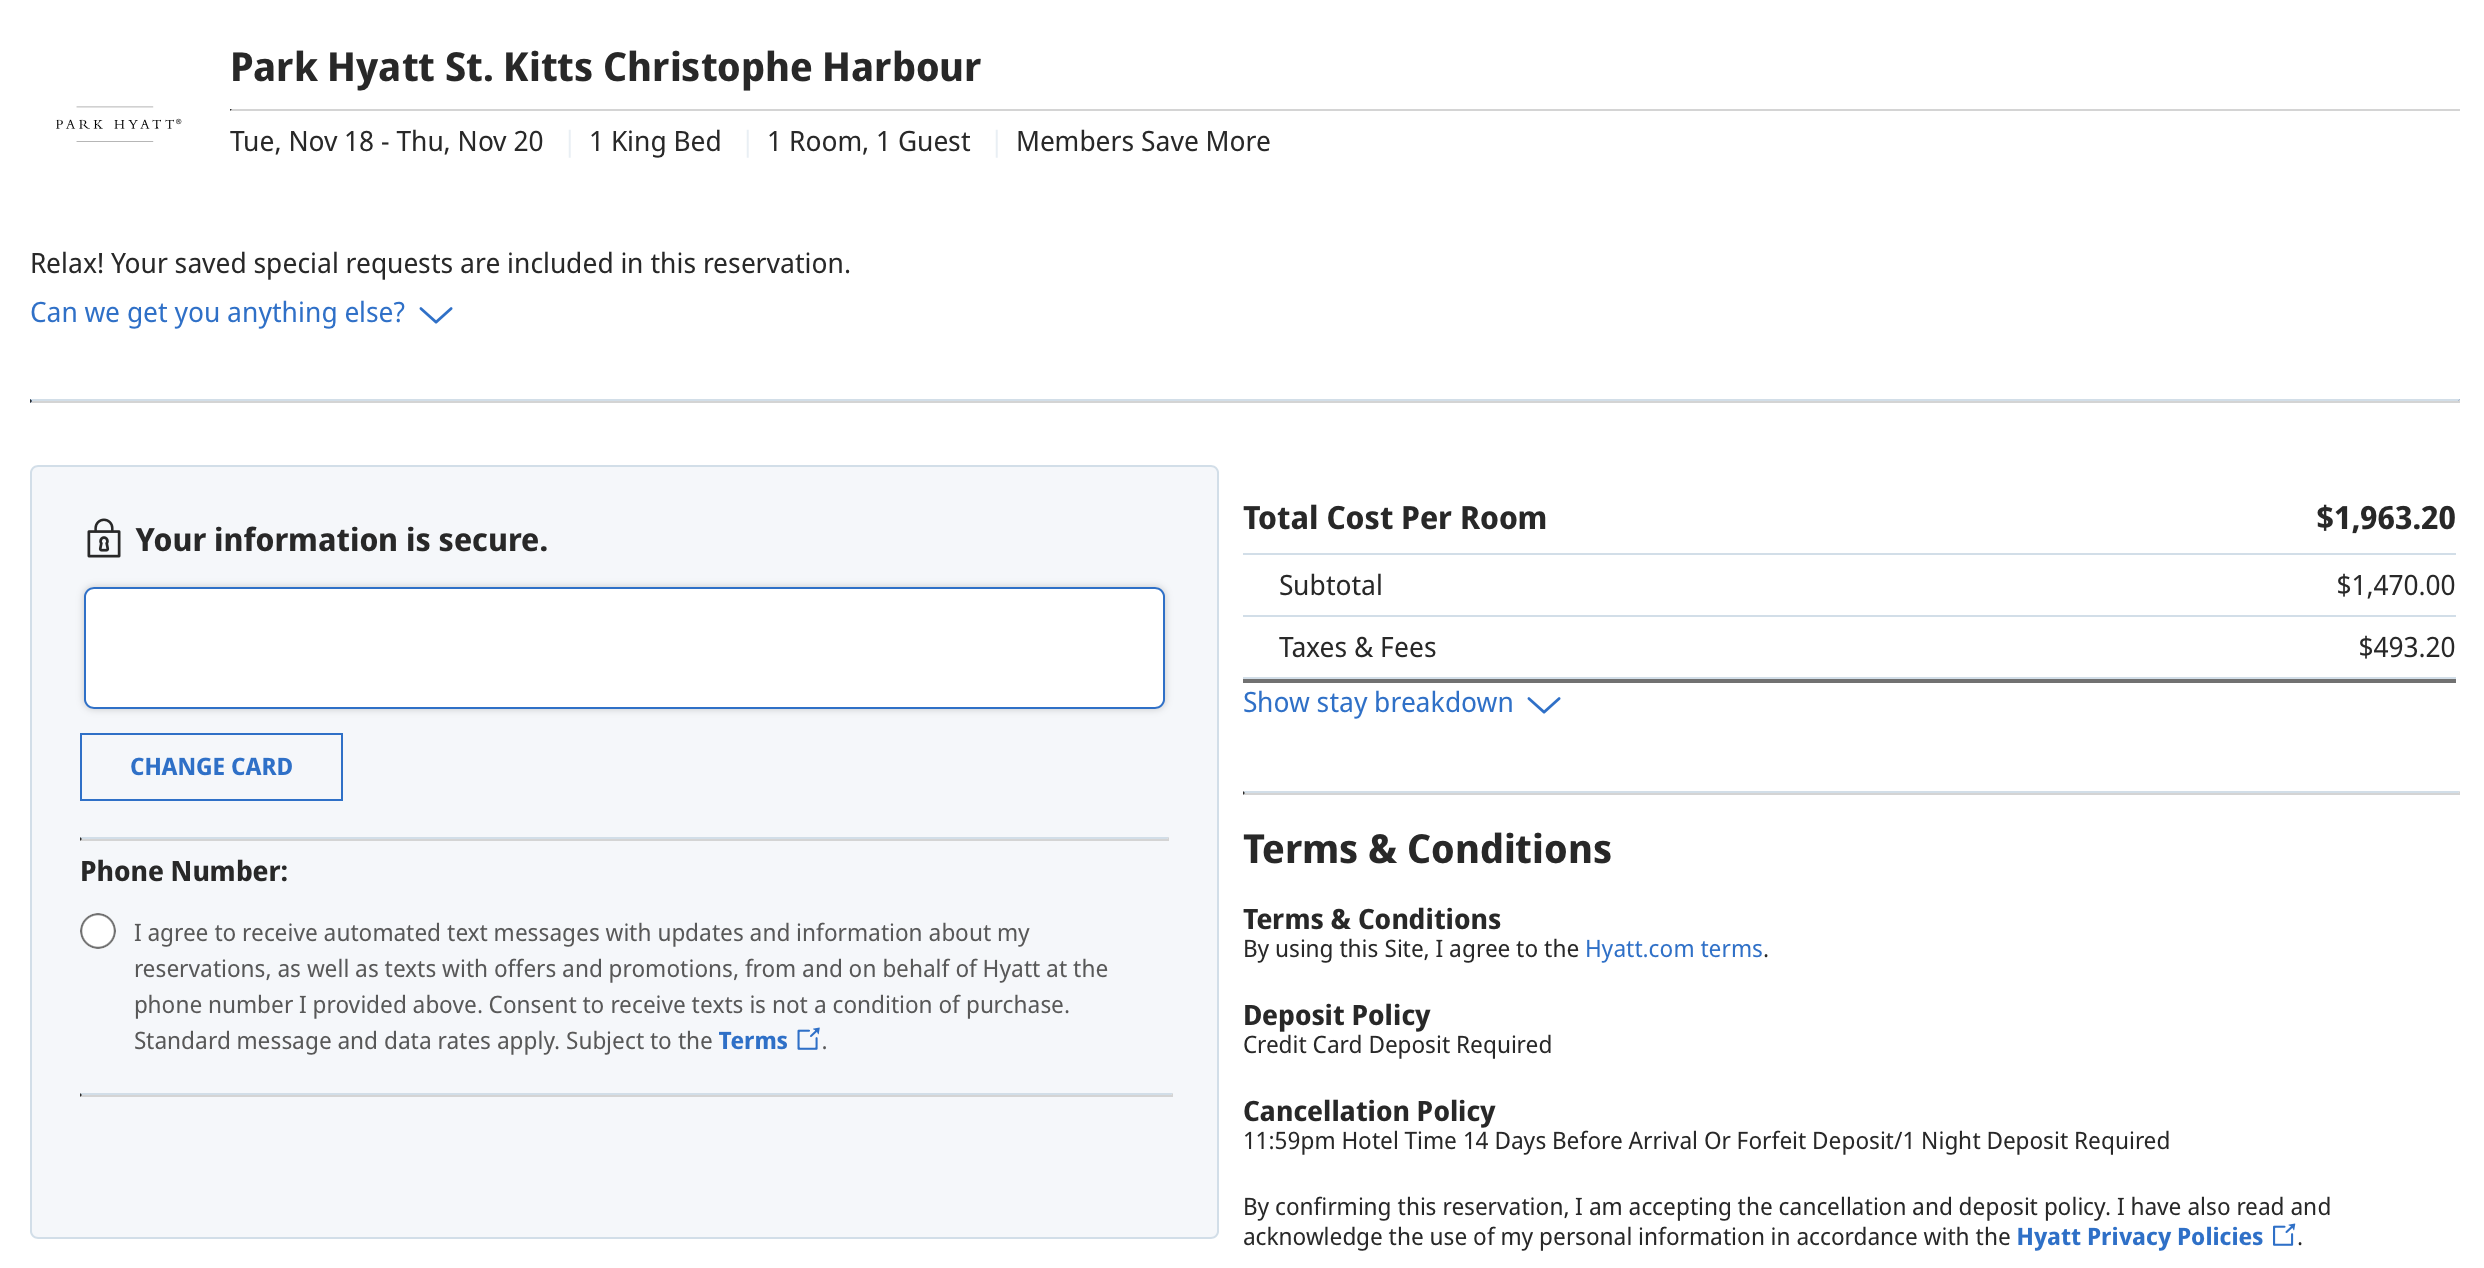Click the '1 Room, 1 Guest' text
The image size is (2484, 1268).
868,141
